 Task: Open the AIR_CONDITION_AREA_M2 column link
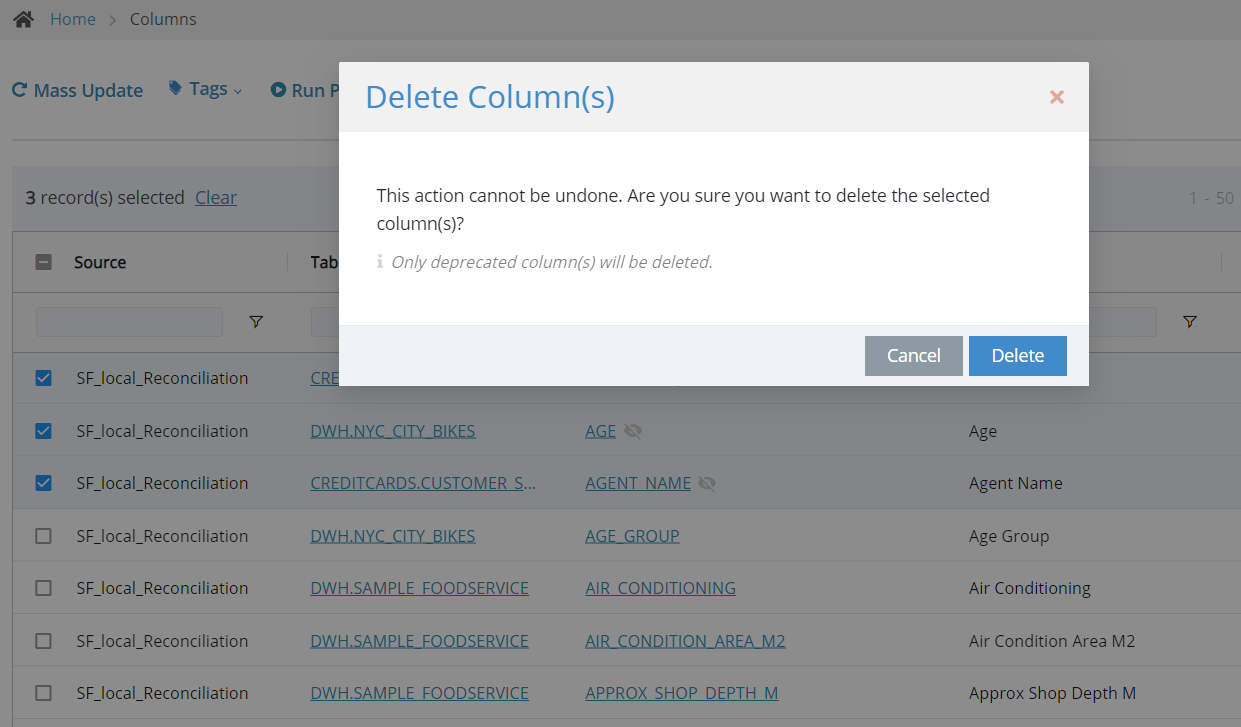tap(685, 641)
